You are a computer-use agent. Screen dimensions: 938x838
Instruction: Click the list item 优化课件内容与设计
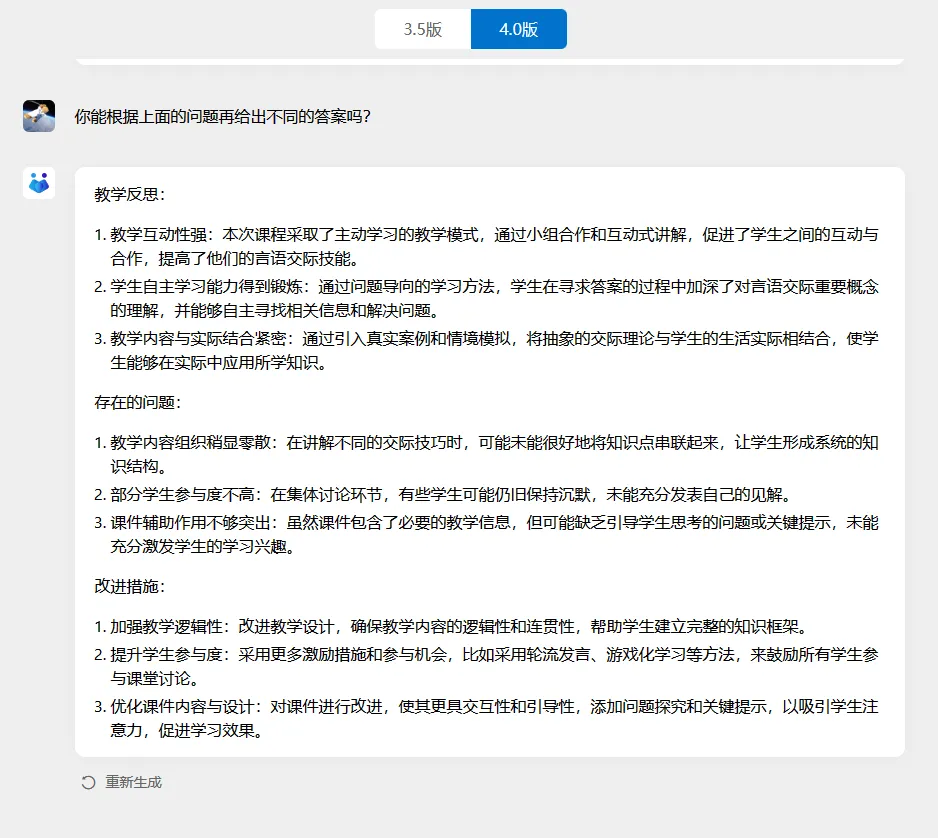point(486,718)
